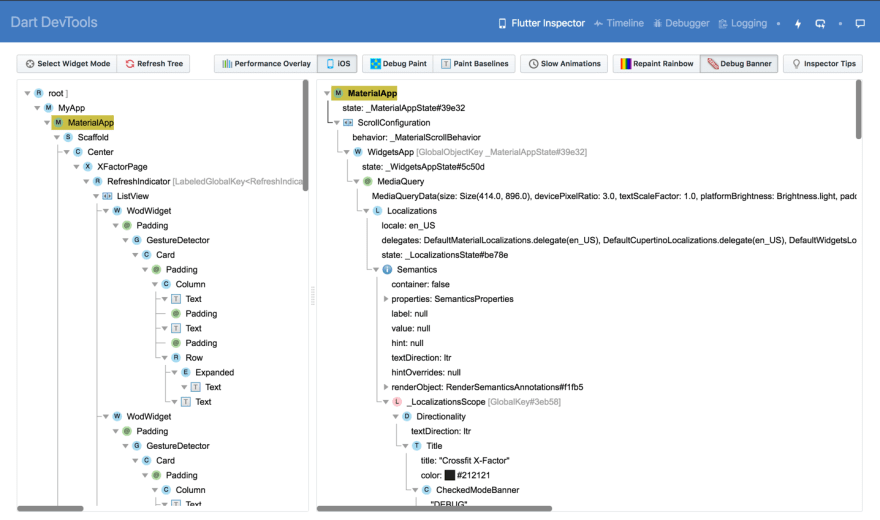
Task: Click the details panel vertical scrollbar
Action: point(858,109)
